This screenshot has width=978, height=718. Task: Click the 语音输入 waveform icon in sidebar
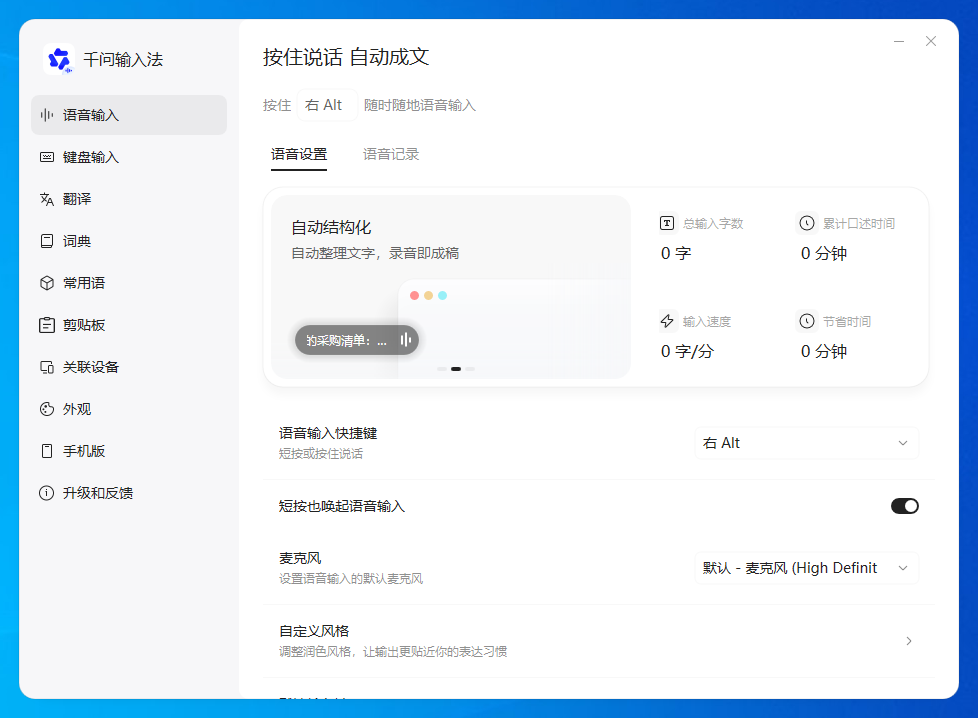pyautogui.click(x=47, y=115)
